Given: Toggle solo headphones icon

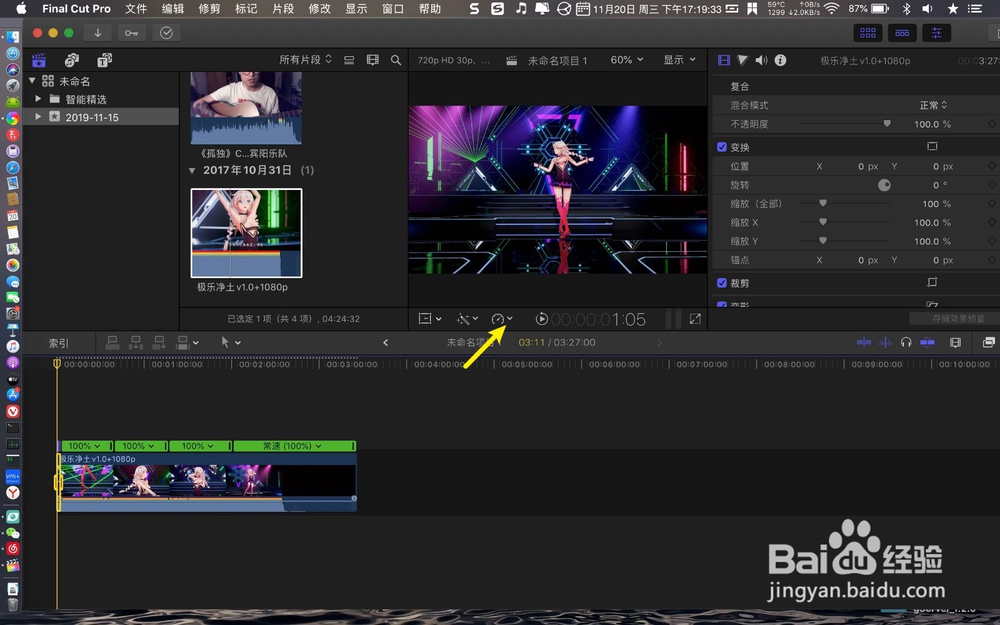Looking at the screenshot, I should pyautogui.click(x=906, y=342).
